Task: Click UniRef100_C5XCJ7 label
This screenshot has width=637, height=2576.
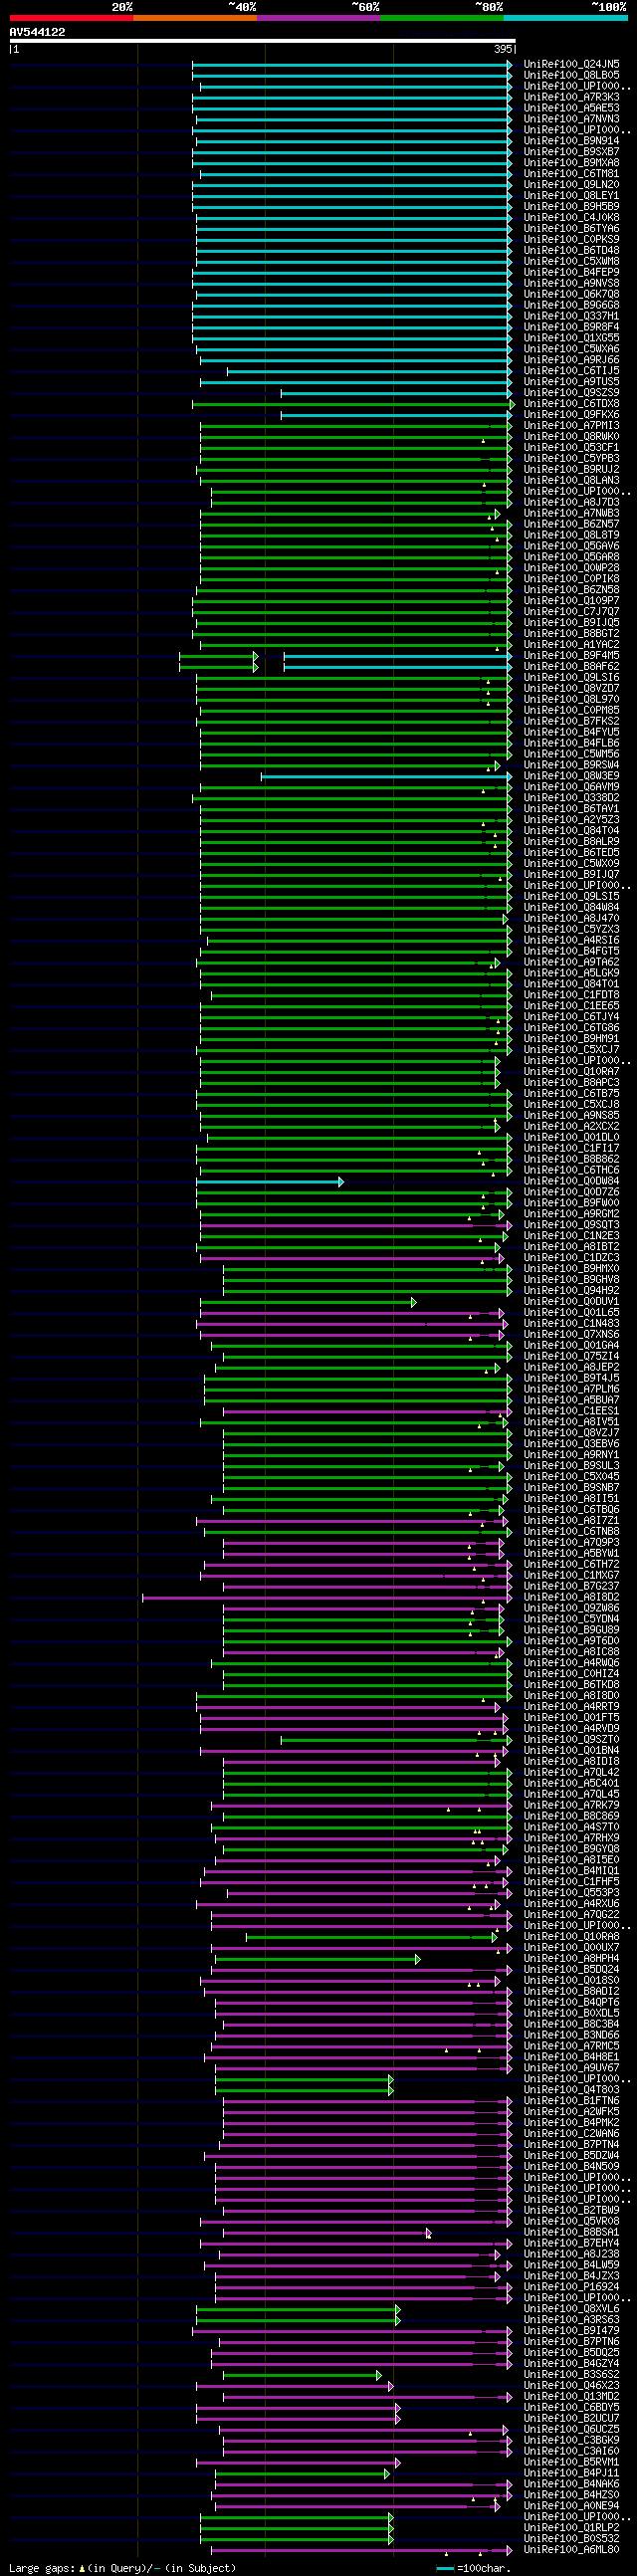Action: 571,1050
